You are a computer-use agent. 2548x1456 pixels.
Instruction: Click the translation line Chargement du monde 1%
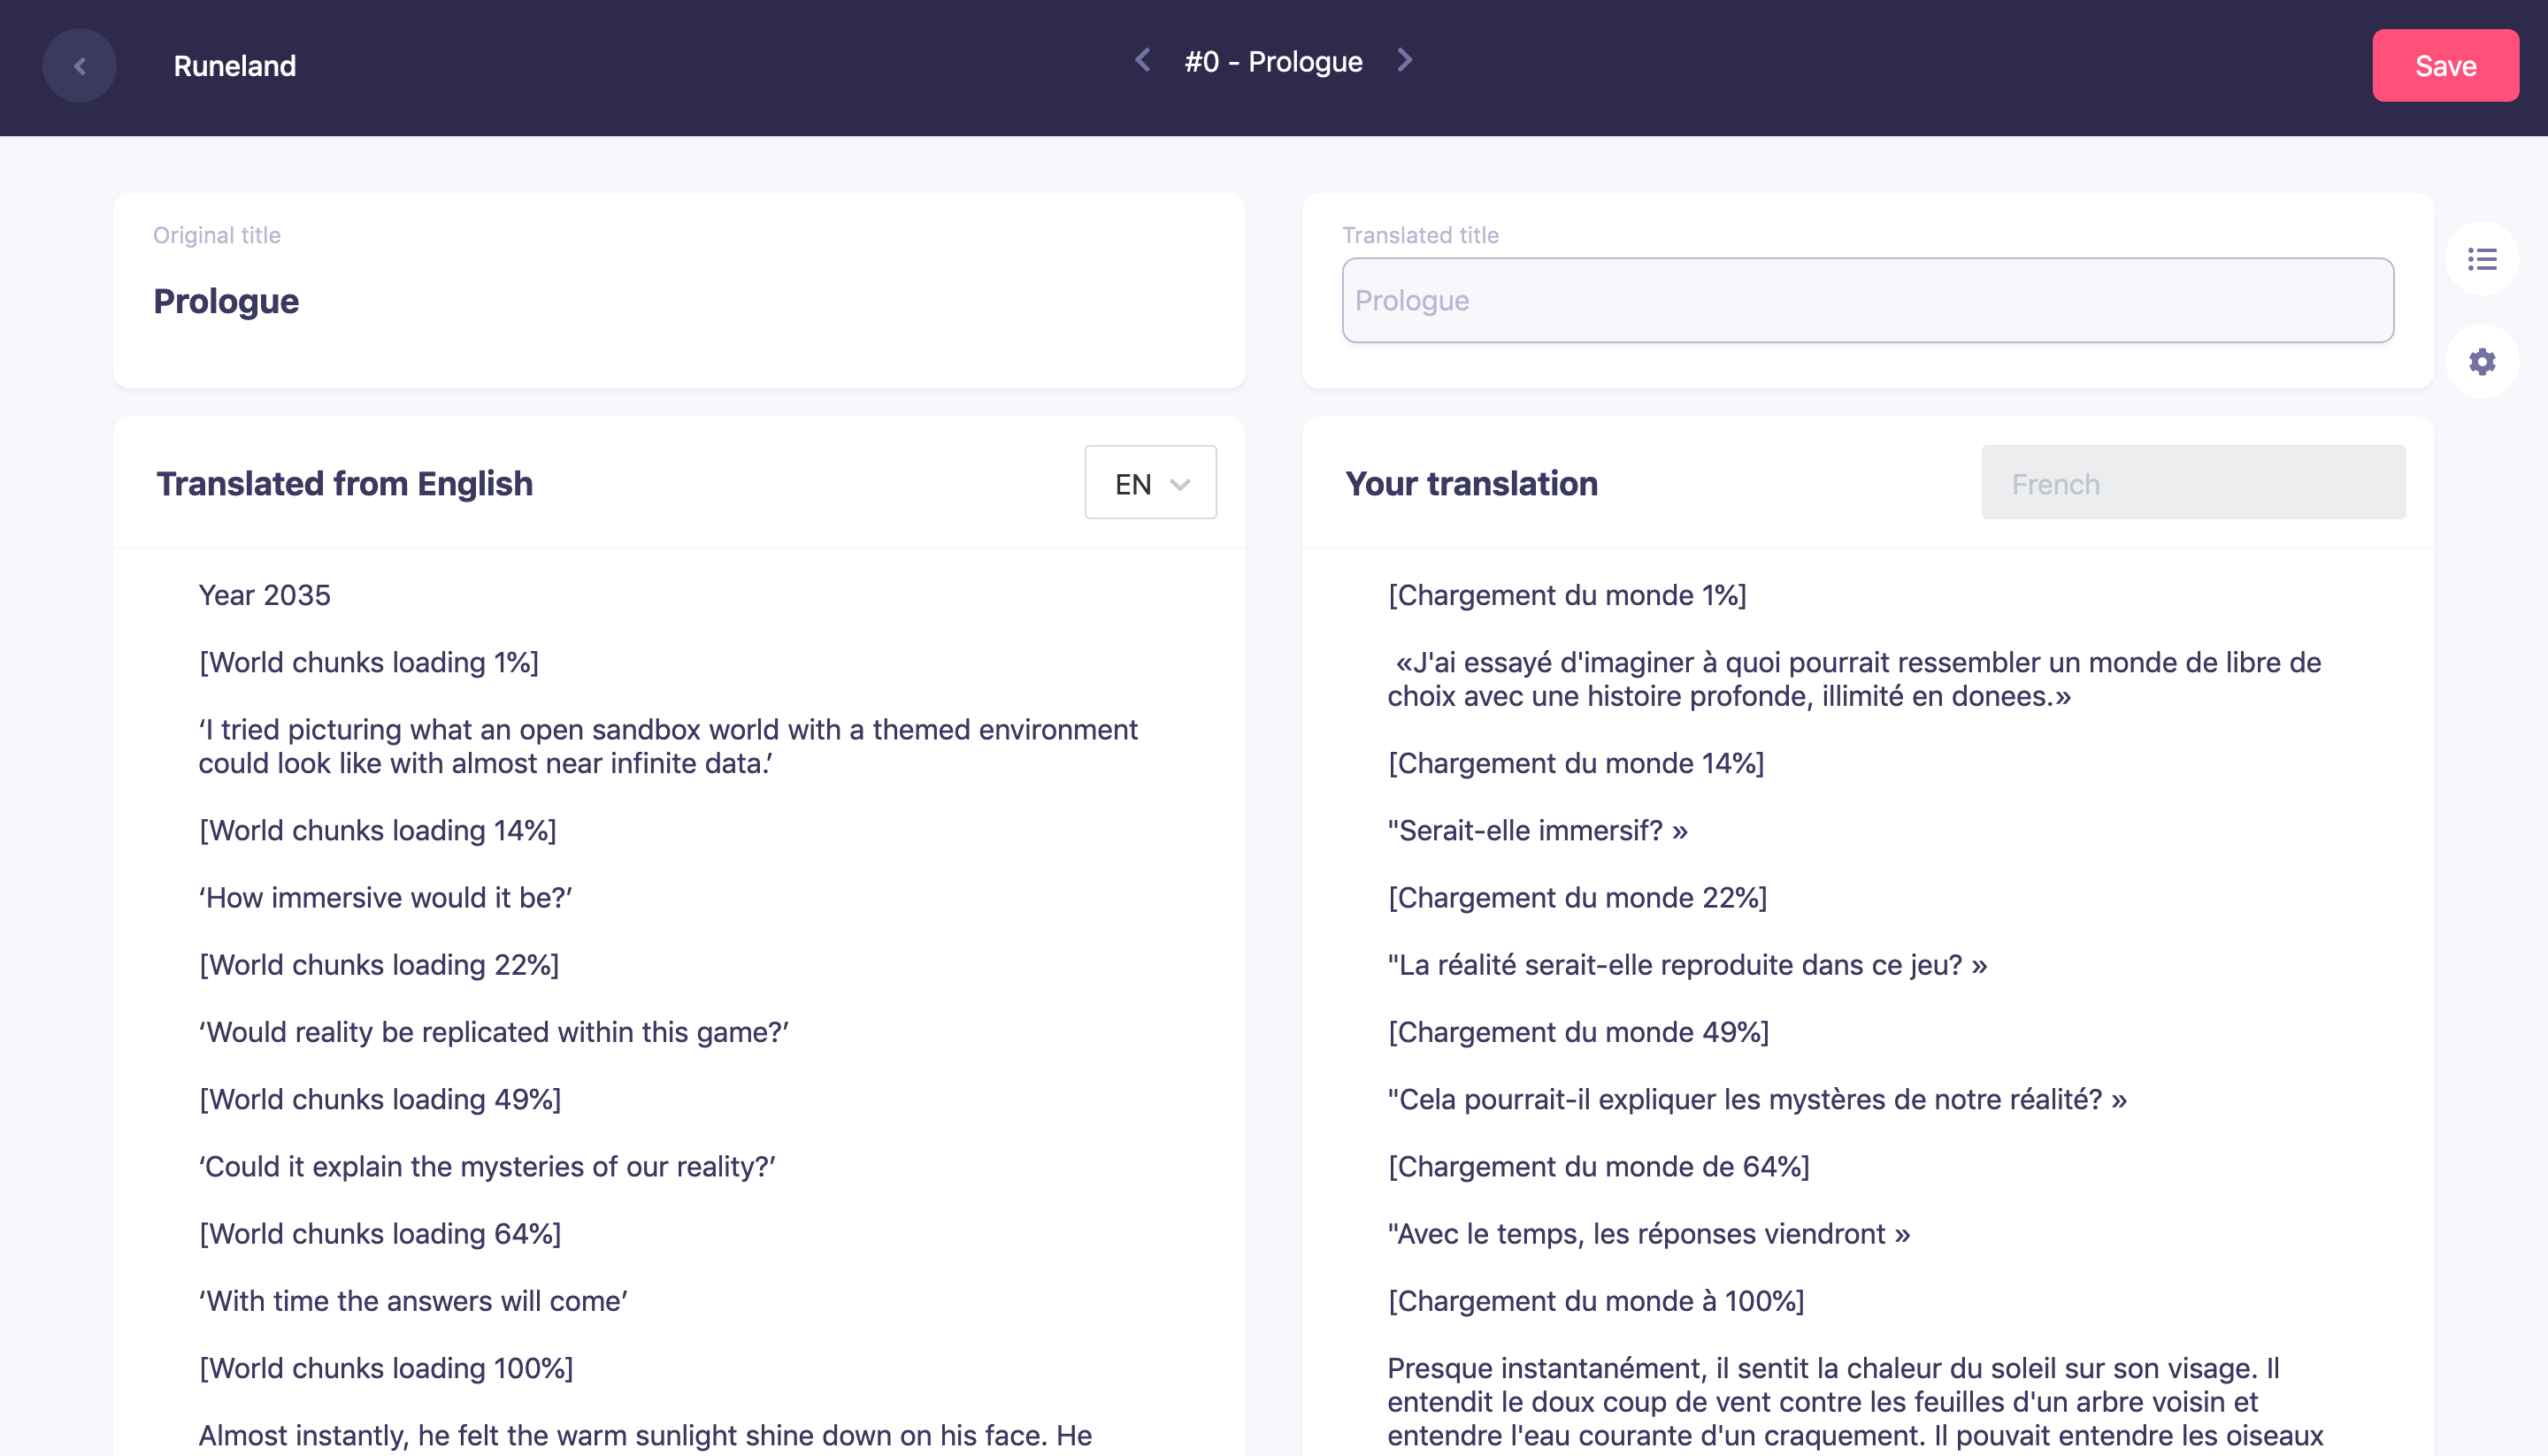click(1566, 595)
